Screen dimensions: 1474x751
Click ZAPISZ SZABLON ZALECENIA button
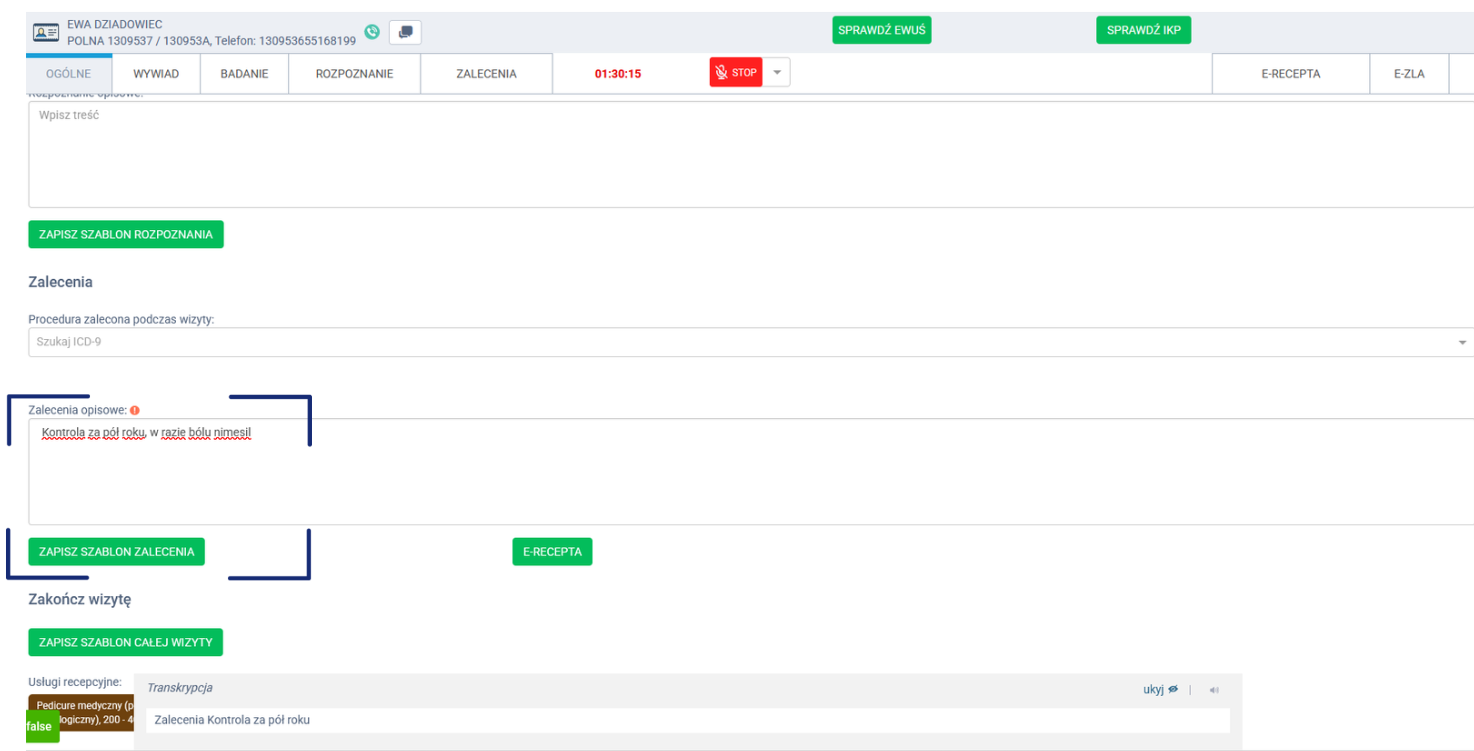116,552
